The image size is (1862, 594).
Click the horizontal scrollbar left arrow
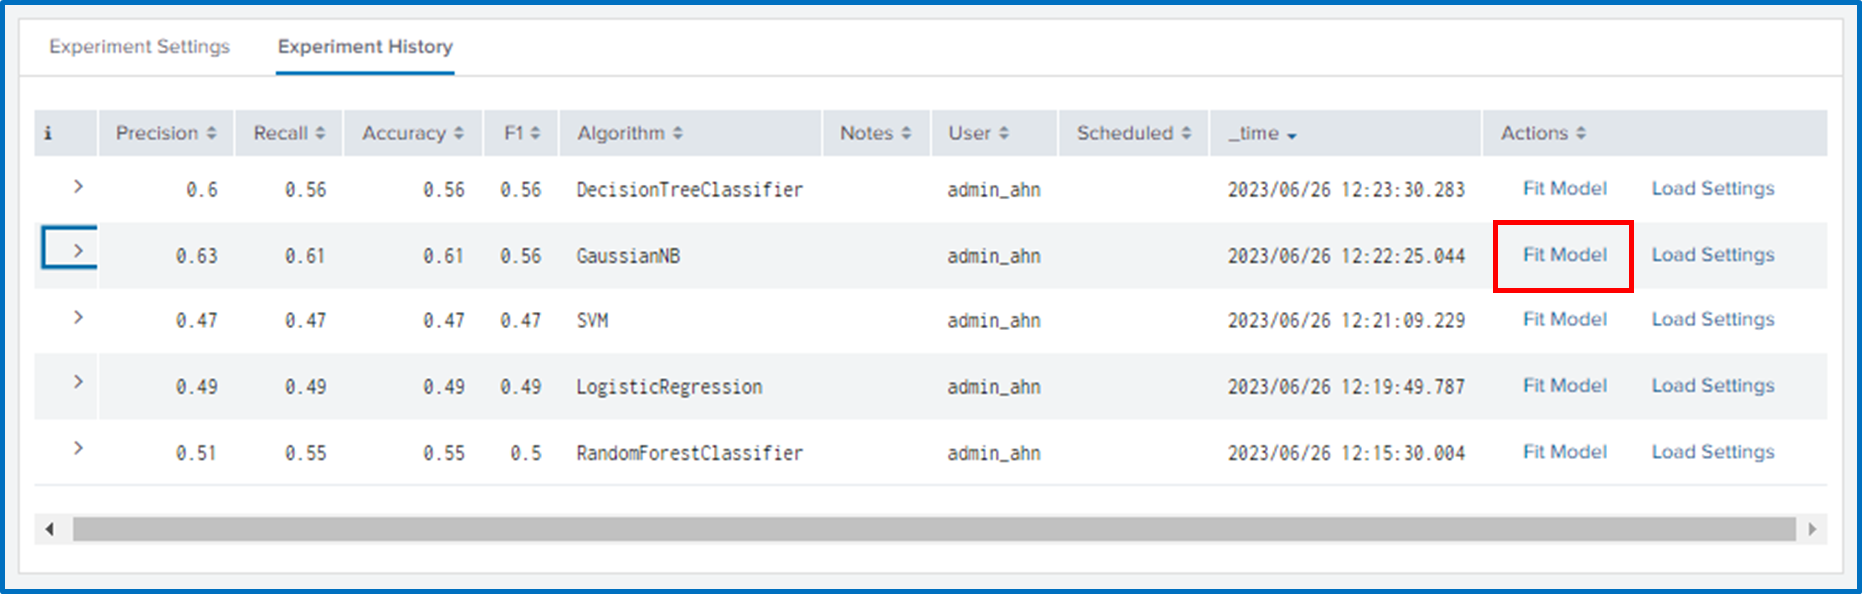point(49,529)
